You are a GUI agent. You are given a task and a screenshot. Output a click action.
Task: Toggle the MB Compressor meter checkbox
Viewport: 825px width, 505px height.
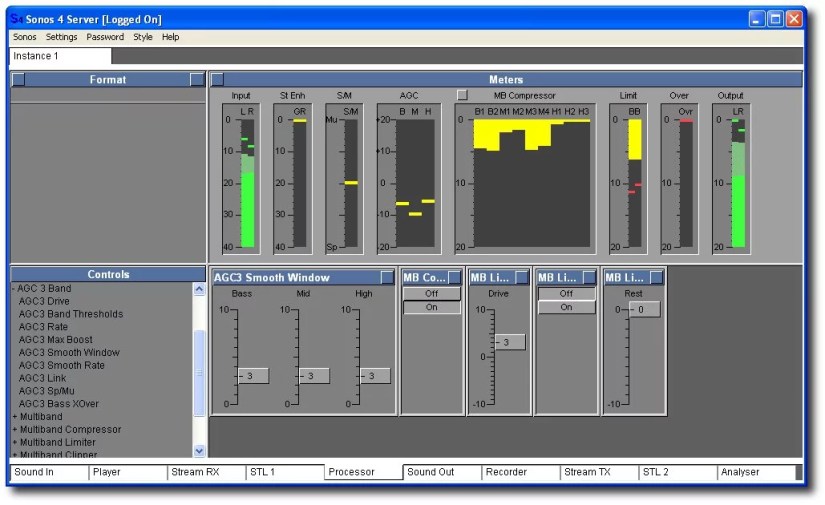[x=462, y=95]
